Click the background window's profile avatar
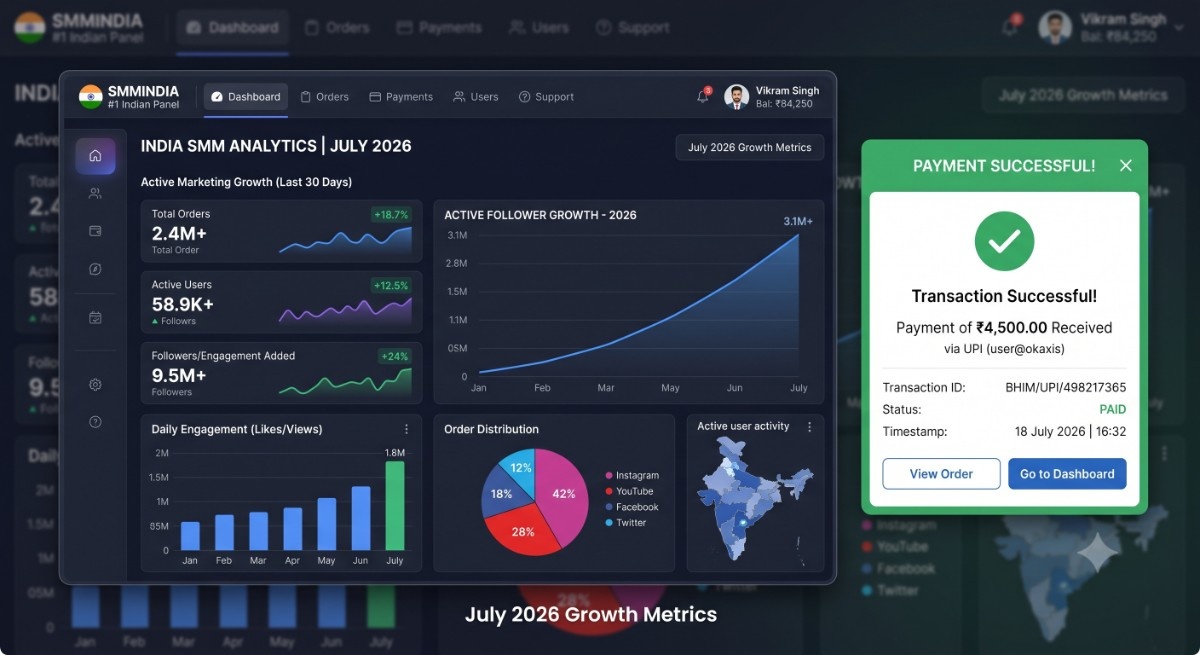1200x655 pixels. coord(1055,27)
